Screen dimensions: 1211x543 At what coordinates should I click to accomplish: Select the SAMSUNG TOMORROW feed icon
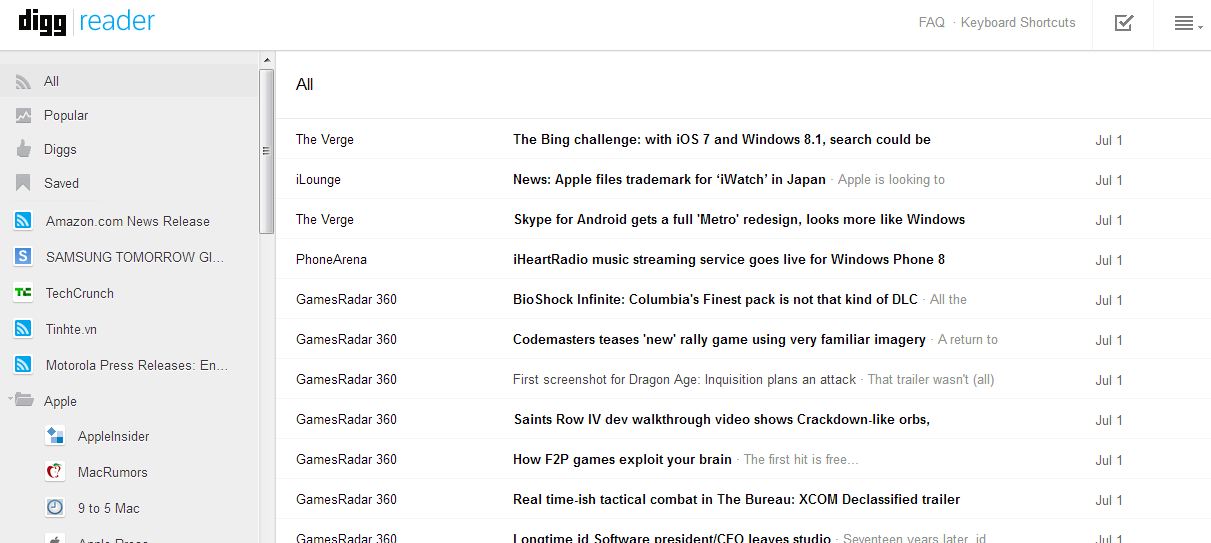pos(24,257)
